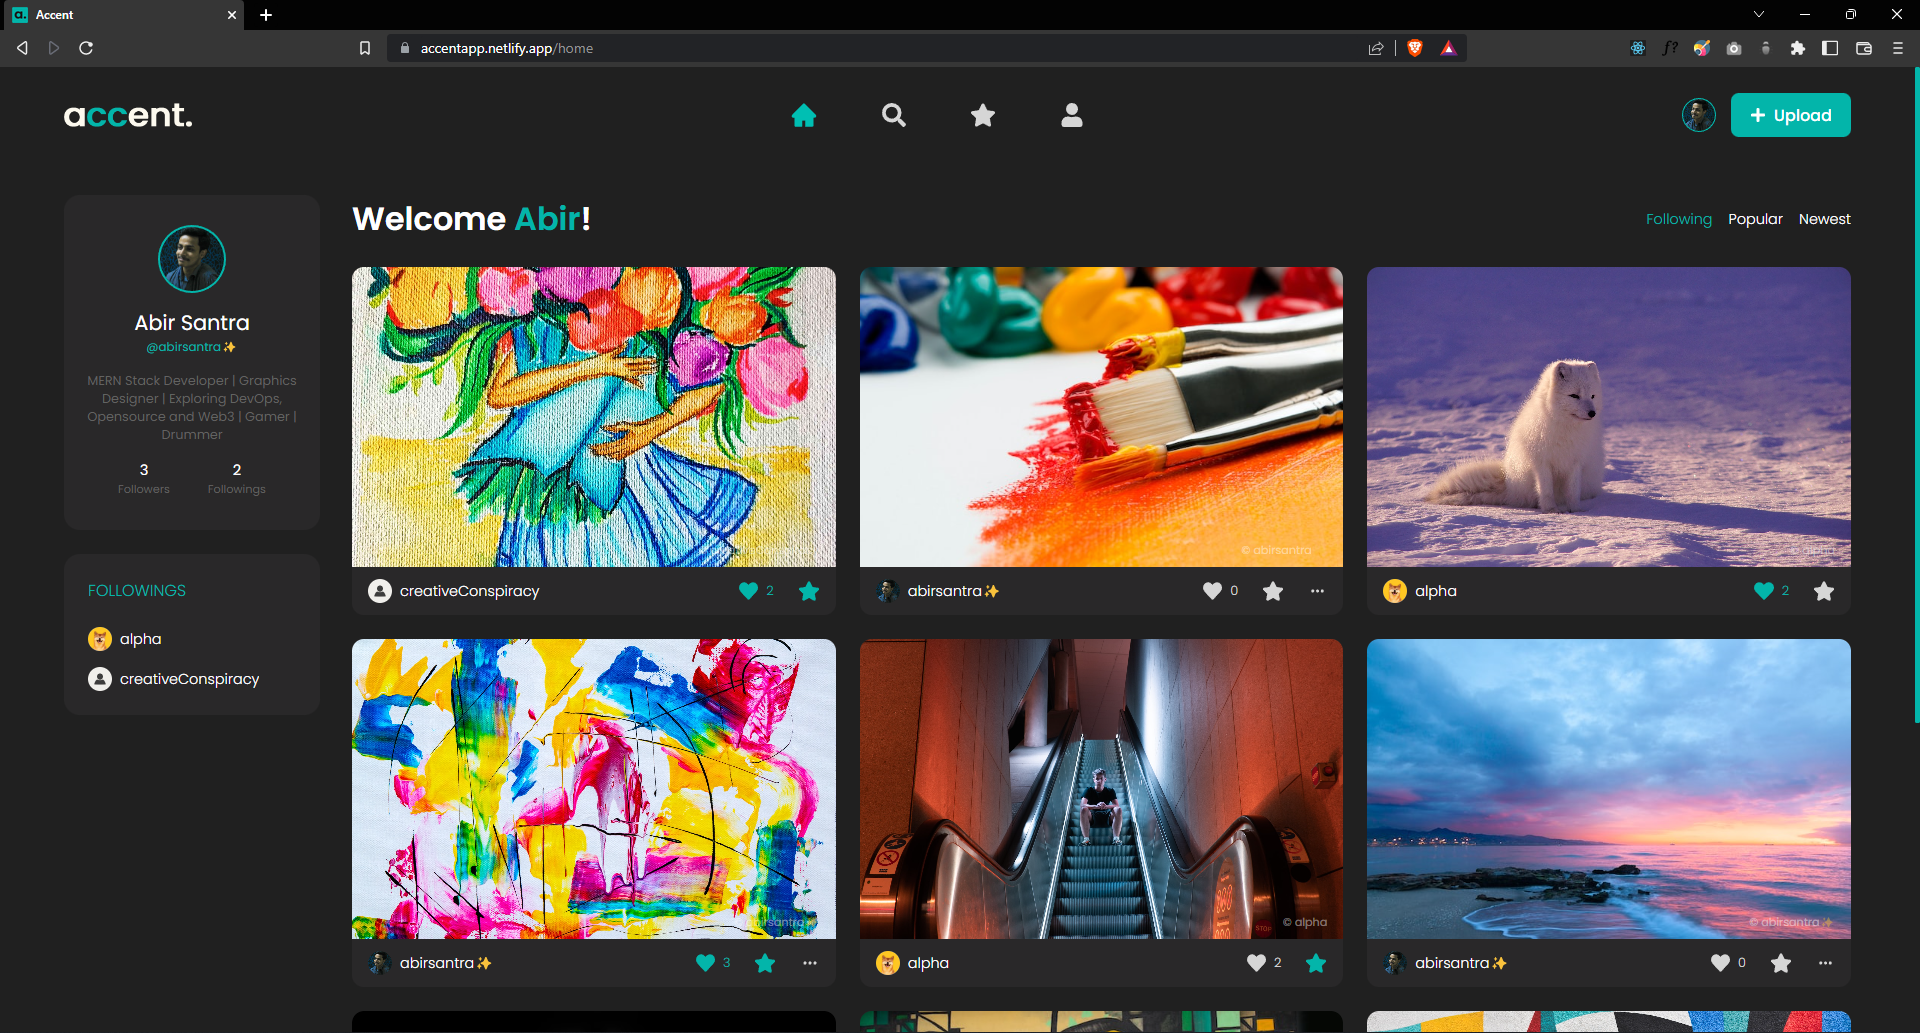The image size is (1920, 1033).
Task: Open the 3 Followers count
Action: (144, 478)
